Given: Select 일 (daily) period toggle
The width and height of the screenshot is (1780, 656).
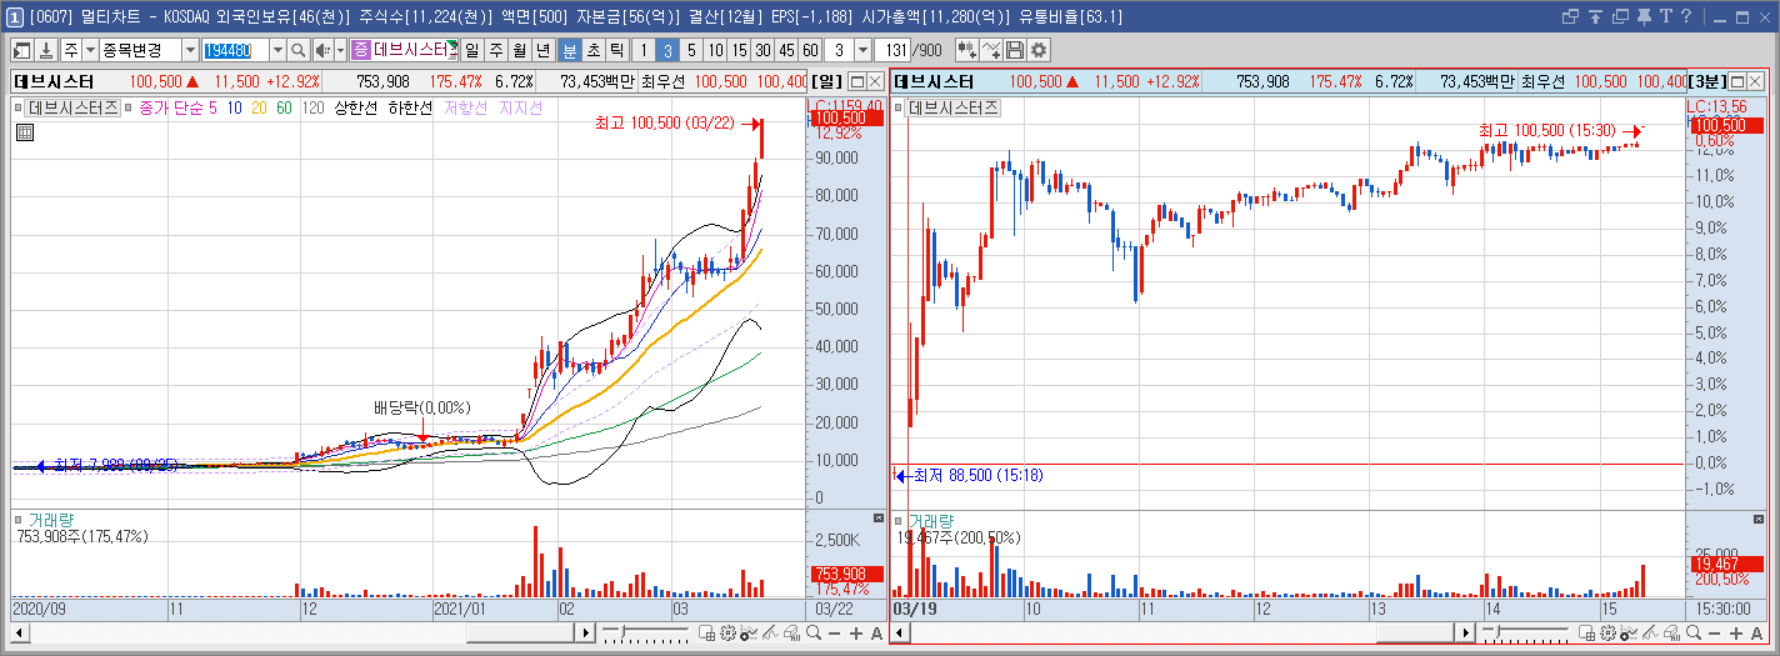Looking at the screenshot, I should pos(472,50).
